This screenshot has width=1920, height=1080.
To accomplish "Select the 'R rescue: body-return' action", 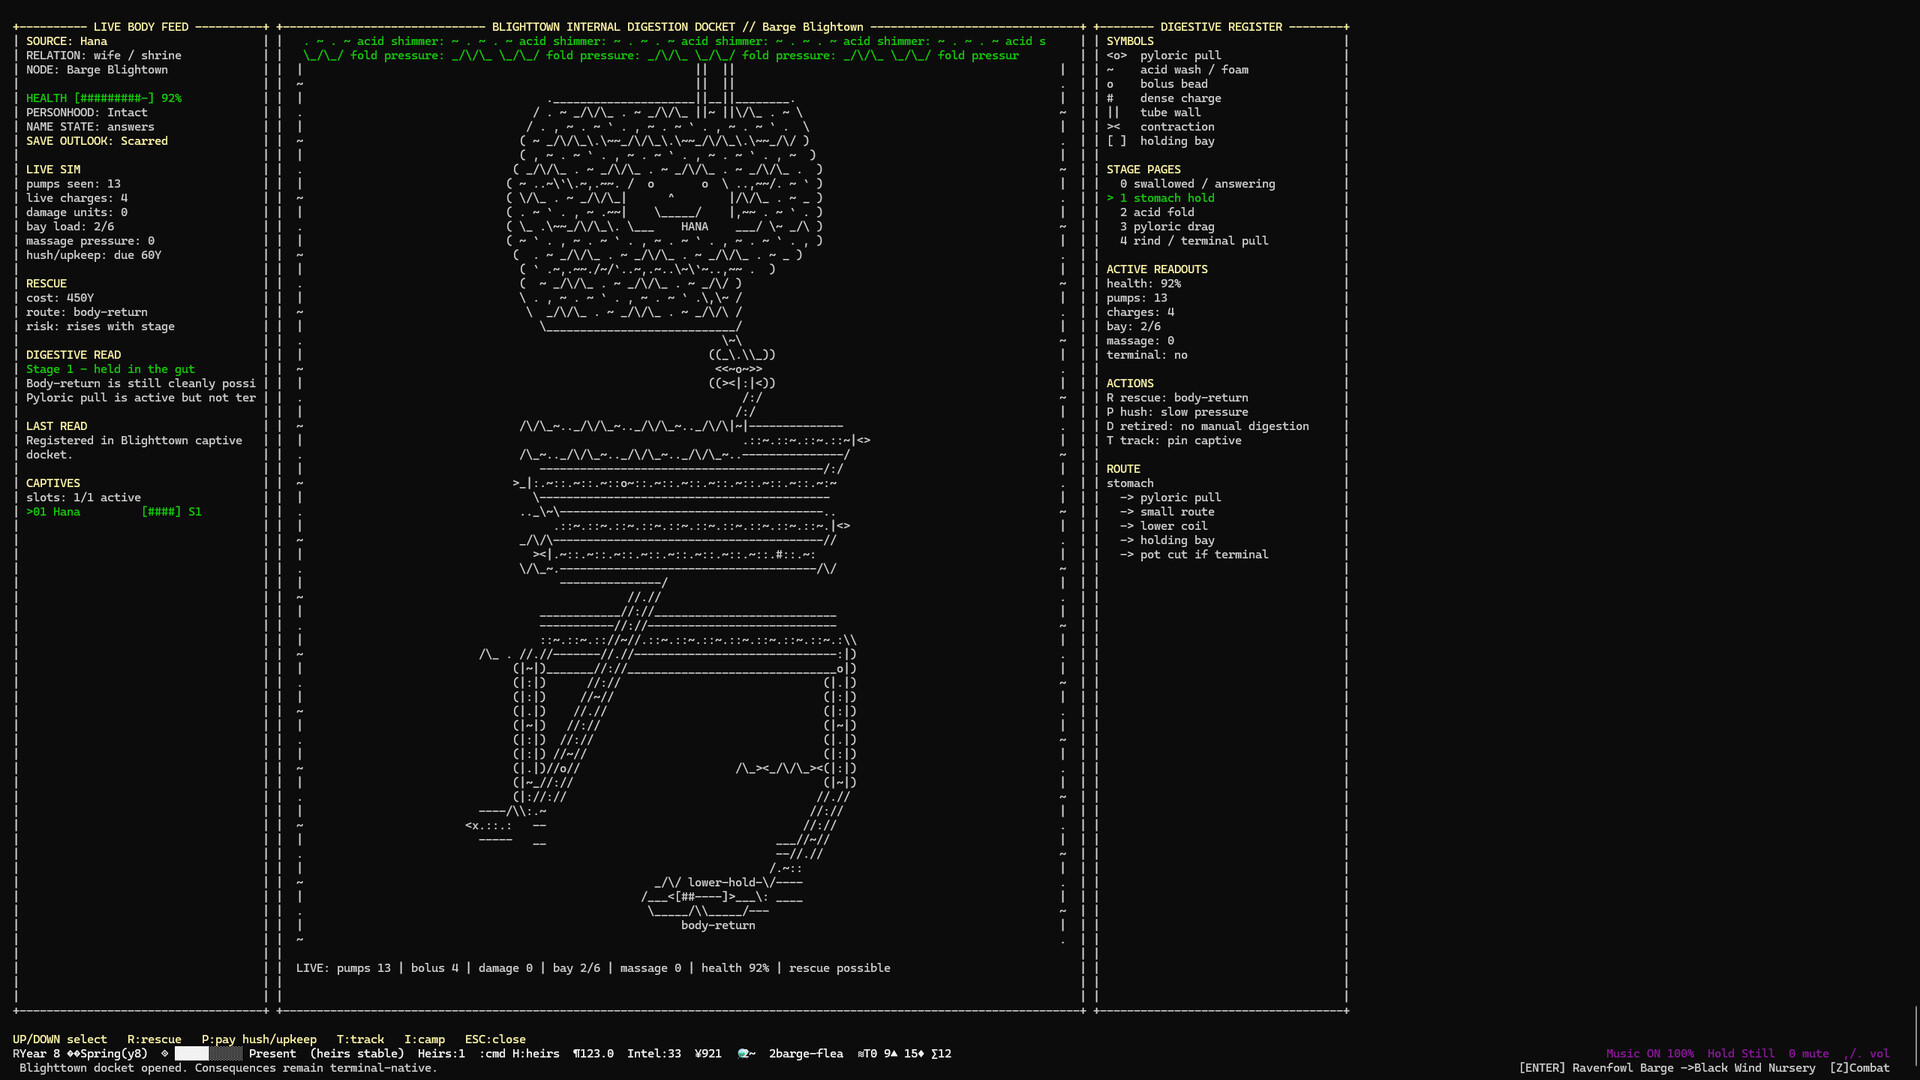I will 1177,398.
